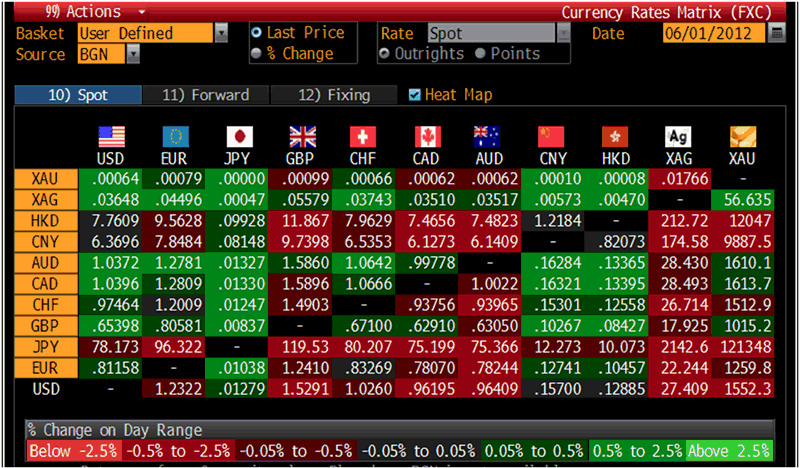This screenshot has height=468, width=800.
Task: Select the Japan flag icon above JPY
Action: pyautogui.click(x=238, y=136)
